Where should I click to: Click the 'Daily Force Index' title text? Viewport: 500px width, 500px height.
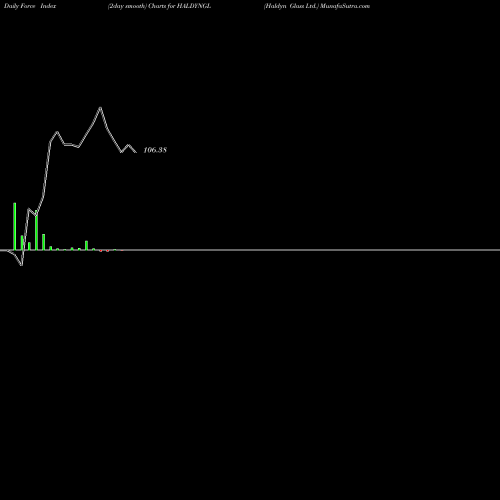[30, 6]
